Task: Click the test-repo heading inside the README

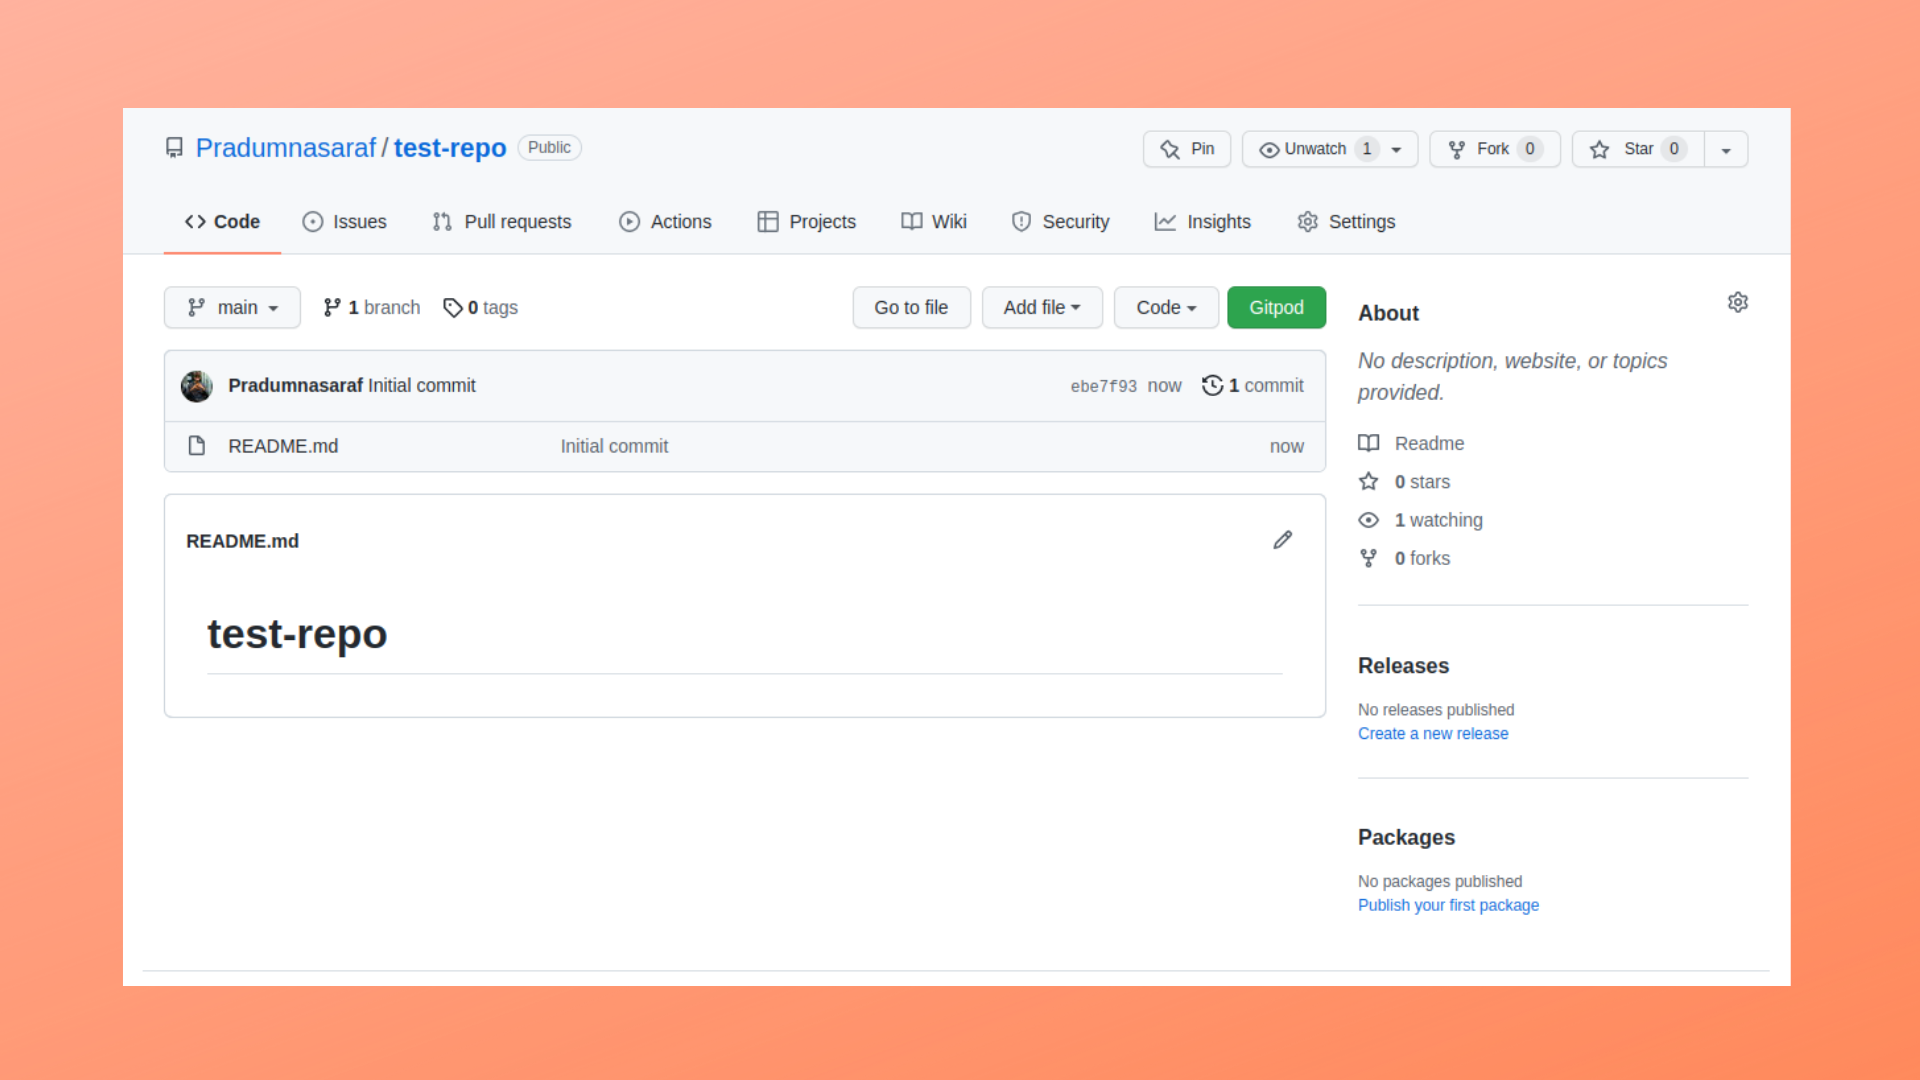Action: click(297, 634)
